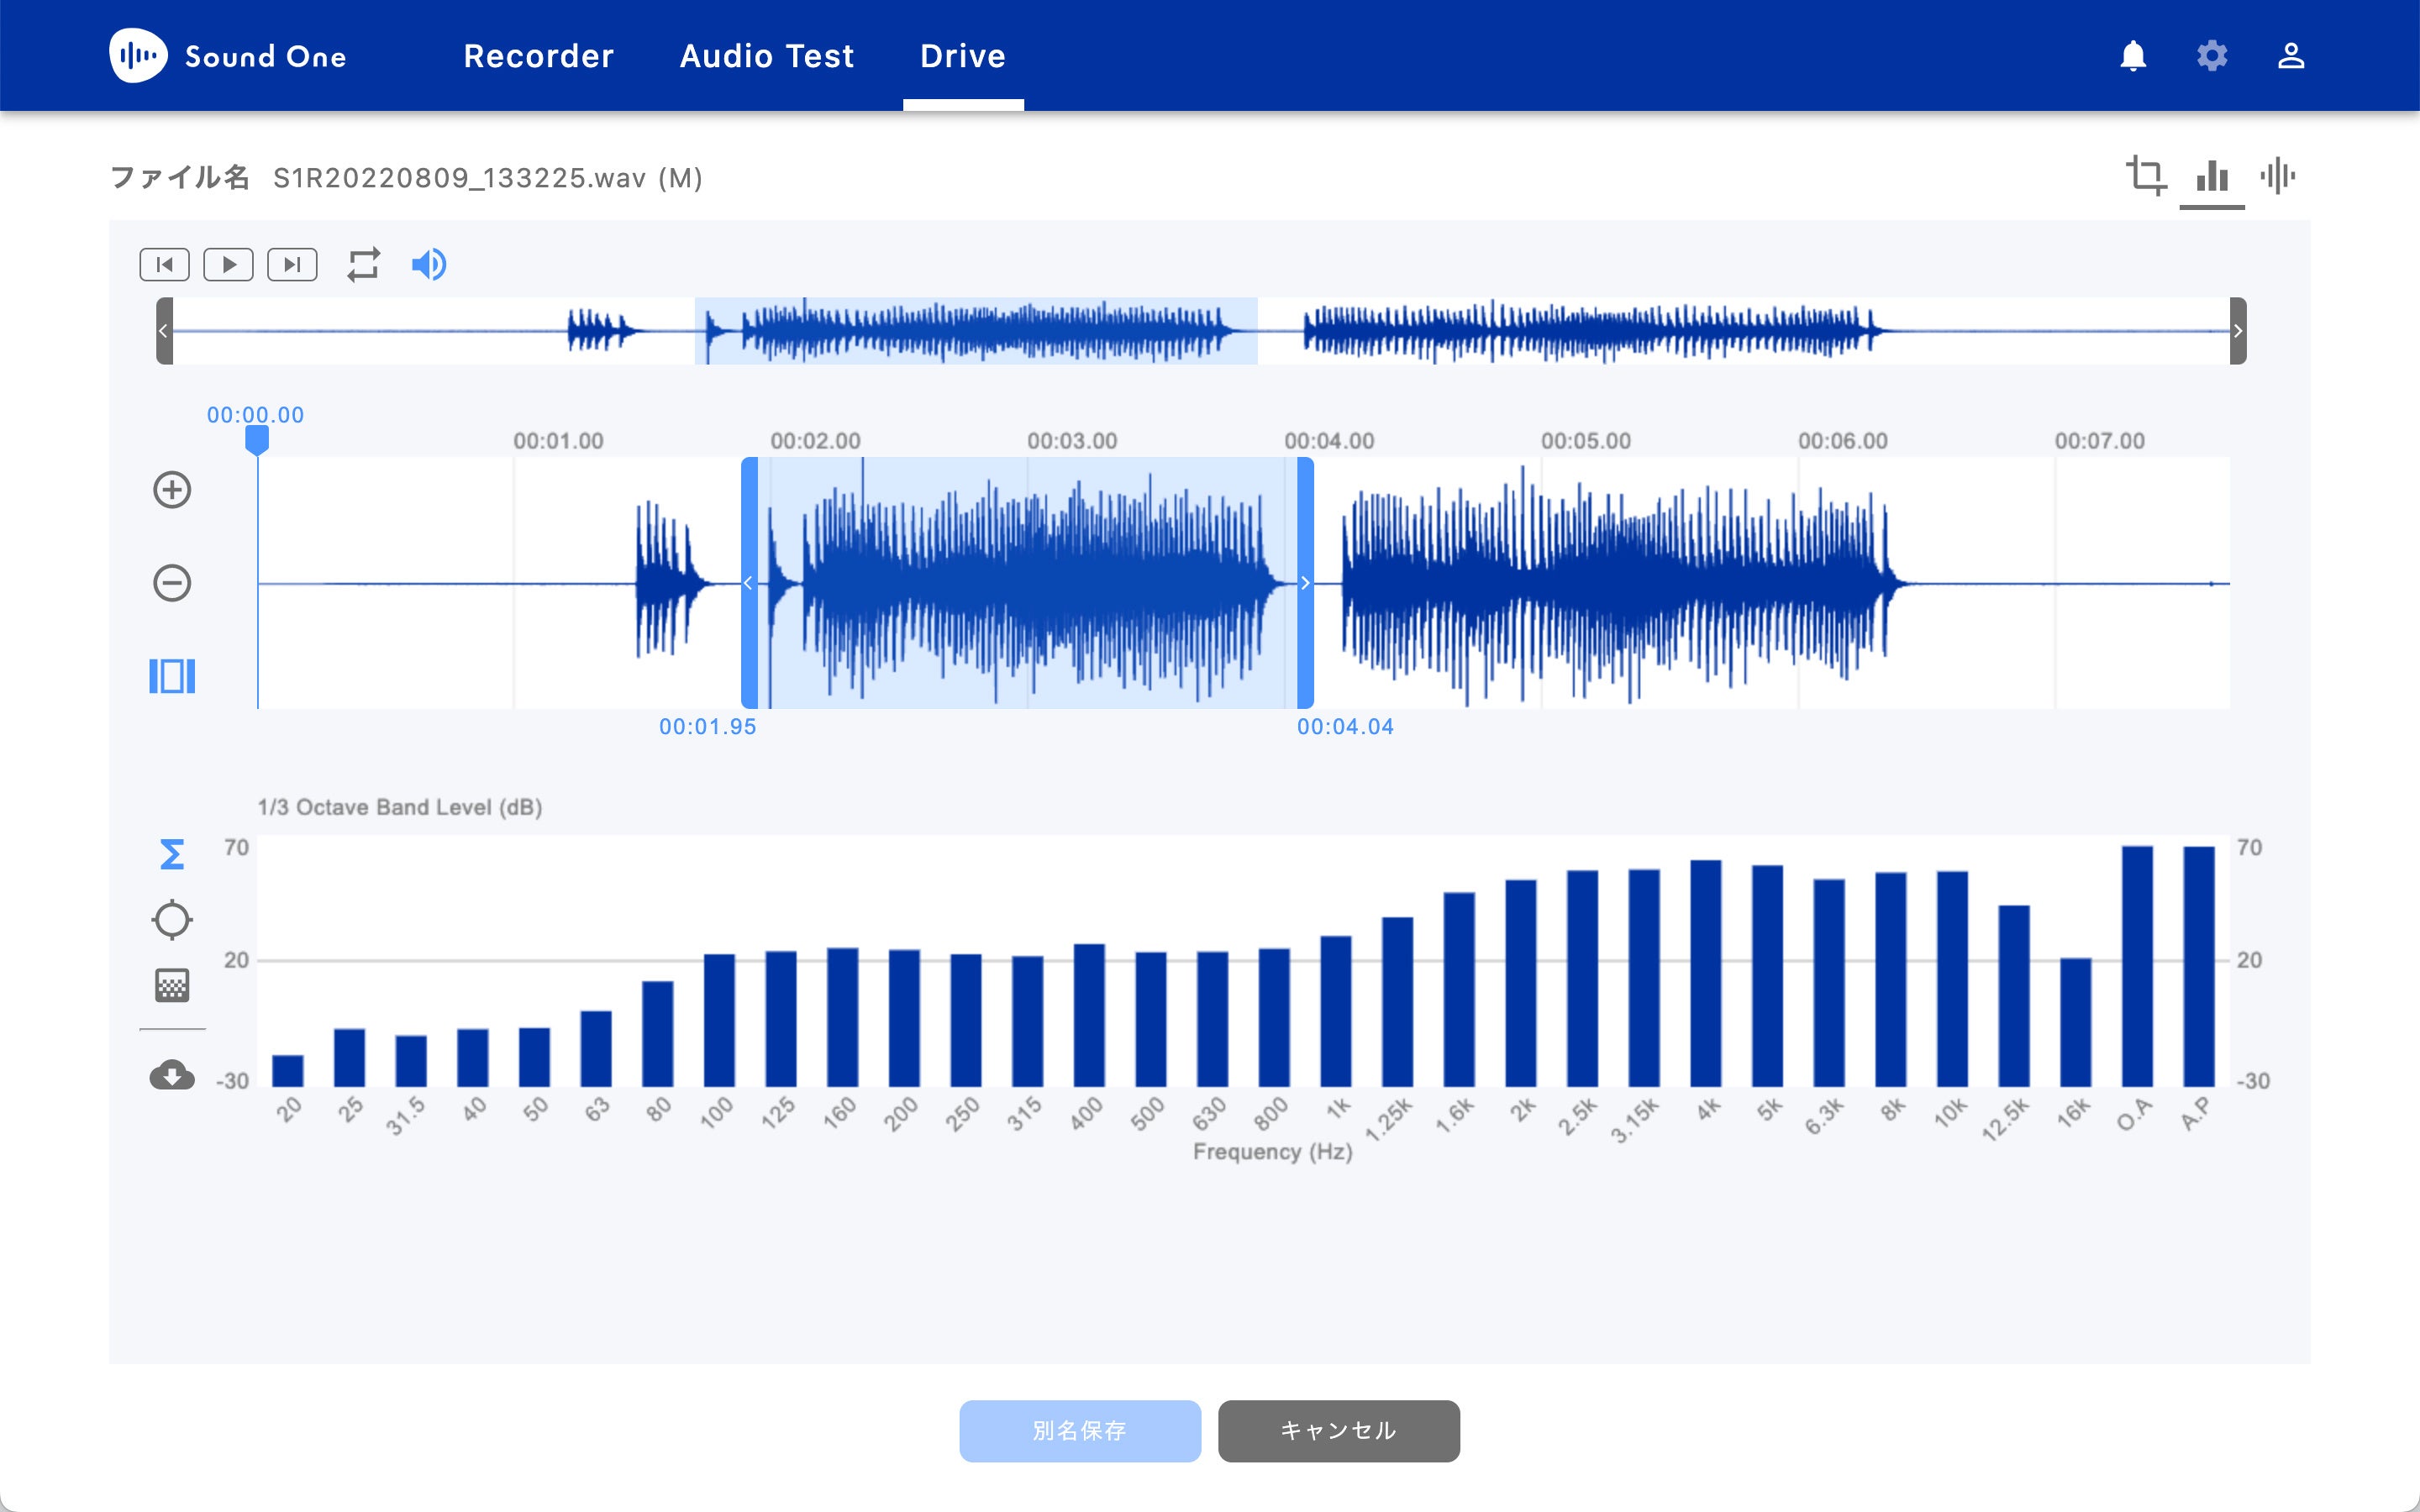Open the Recorder tab
This screenshot has width=2420, height=1512.
tap(538, 56)
